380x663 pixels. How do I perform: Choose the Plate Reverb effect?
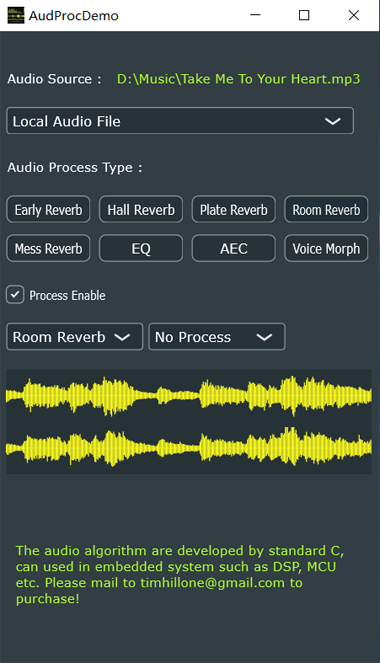point(234,209)
